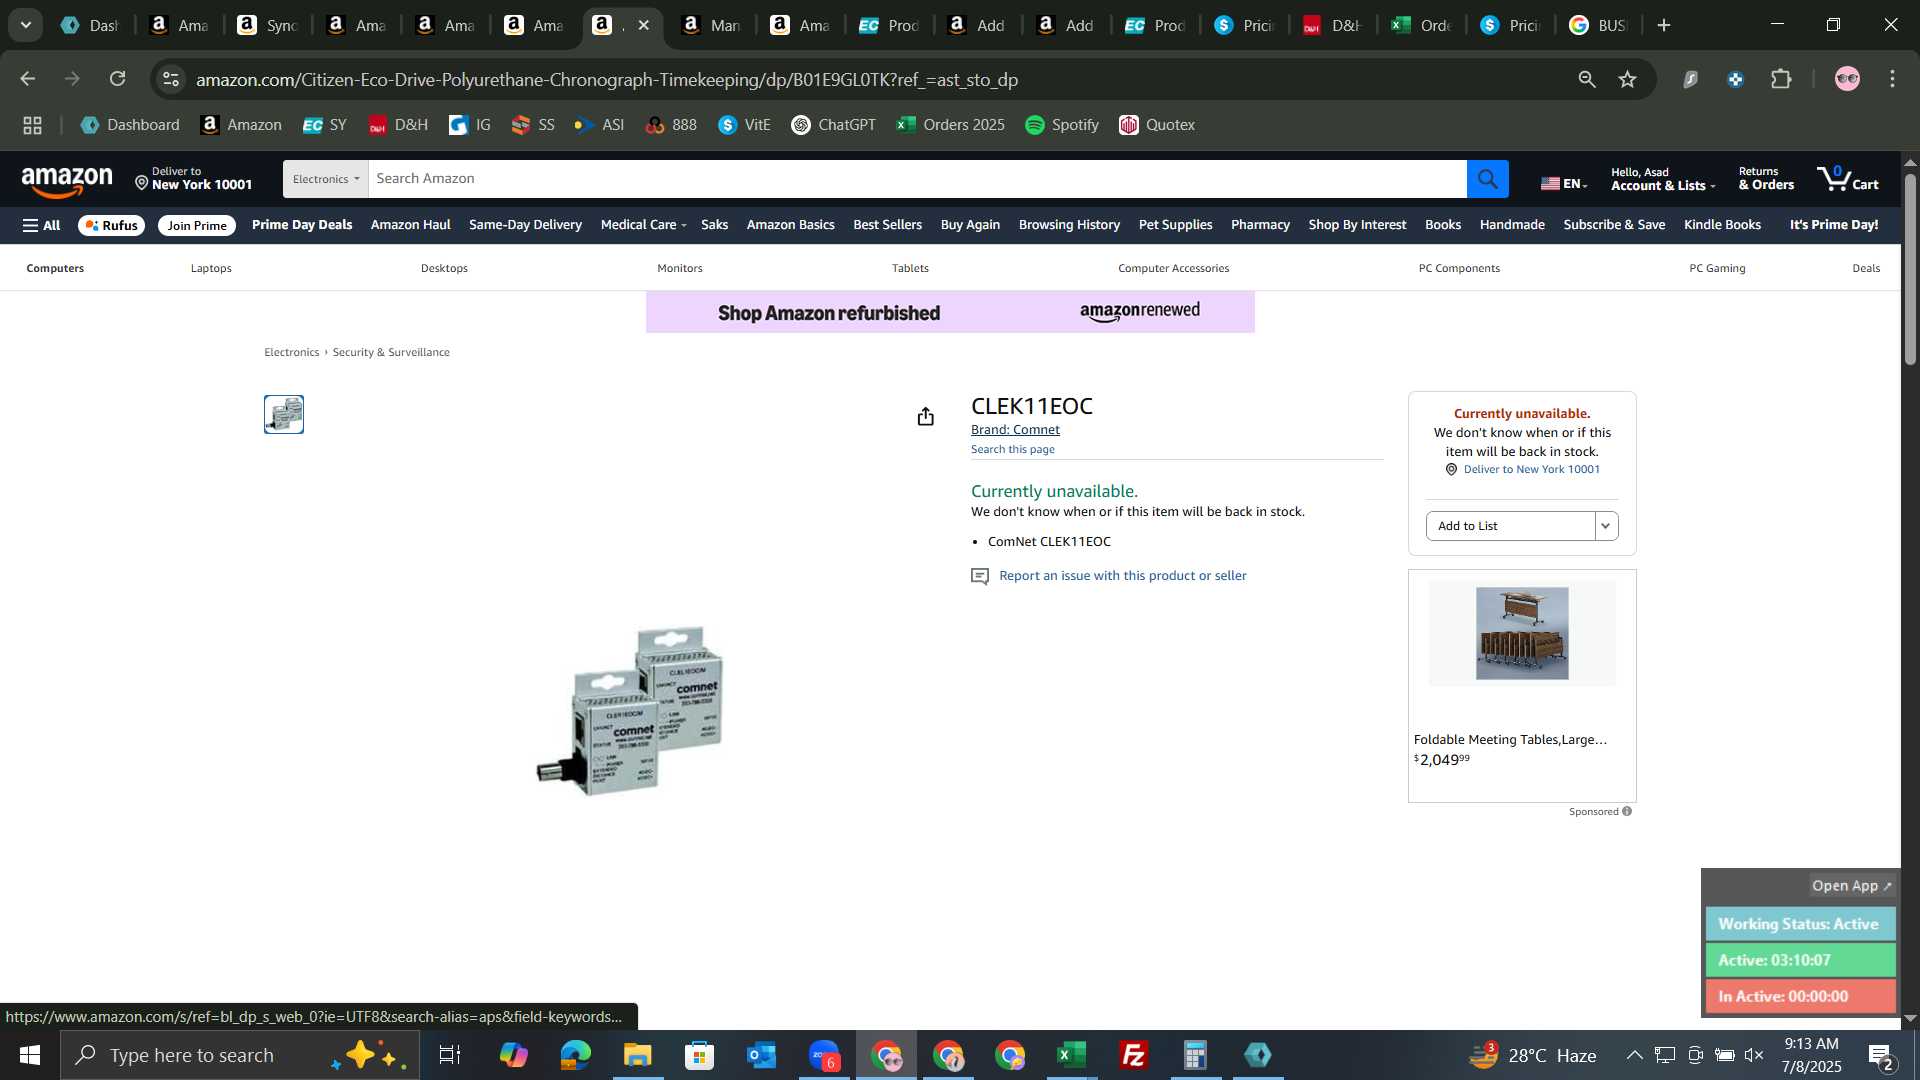Switch to the Orders browser tab
Viewport: 1920px width, 1080px height.
pos(1420,25)
